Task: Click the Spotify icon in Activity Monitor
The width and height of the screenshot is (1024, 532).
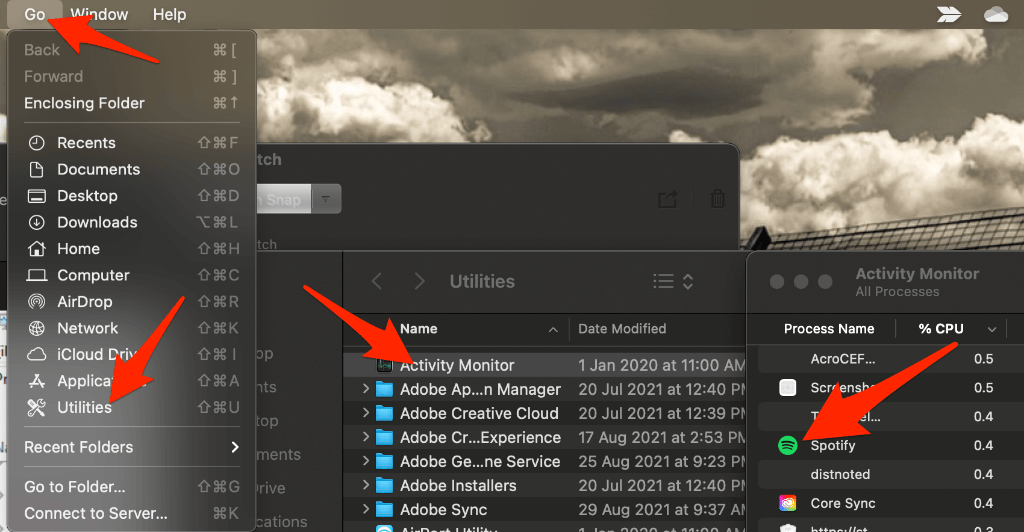Action: [x=788, y=446]
